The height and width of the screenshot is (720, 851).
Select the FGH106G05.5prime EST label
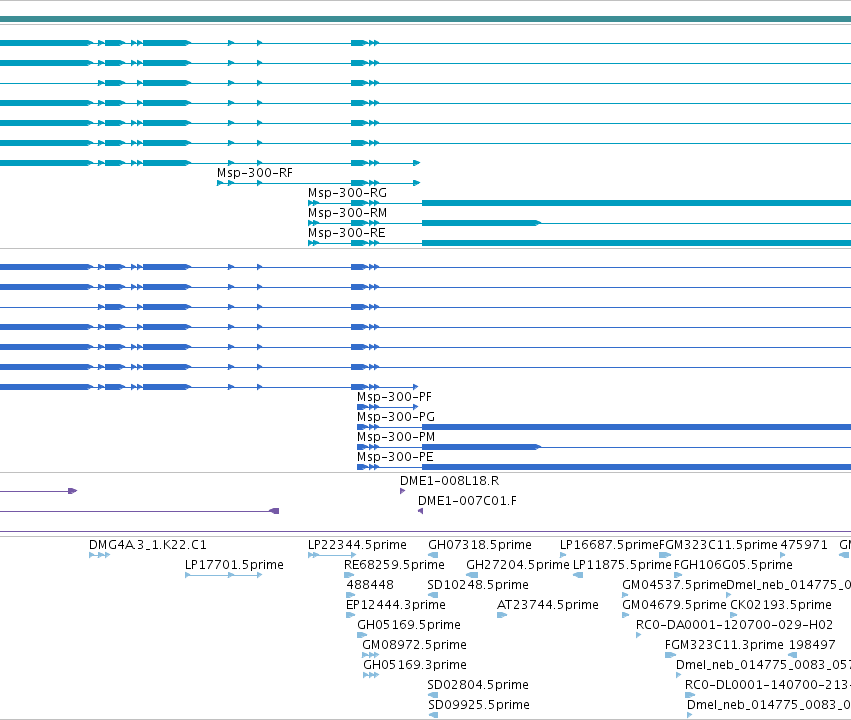pos(733,565)
